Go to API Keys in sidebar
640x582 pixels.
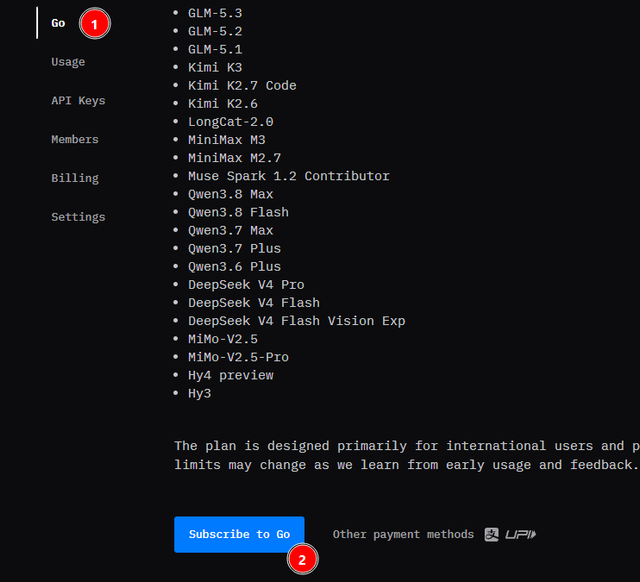click(x=78, y=101)
